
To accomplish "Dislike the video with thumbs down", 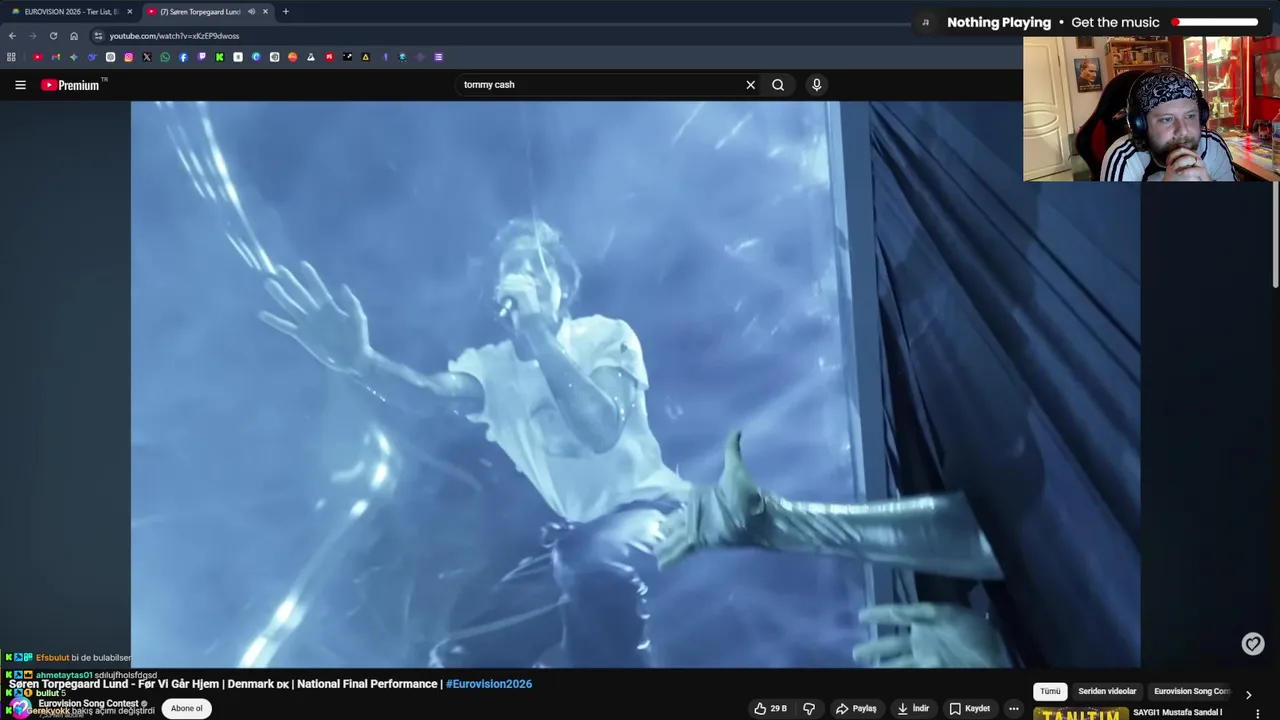I will (809, 708).
